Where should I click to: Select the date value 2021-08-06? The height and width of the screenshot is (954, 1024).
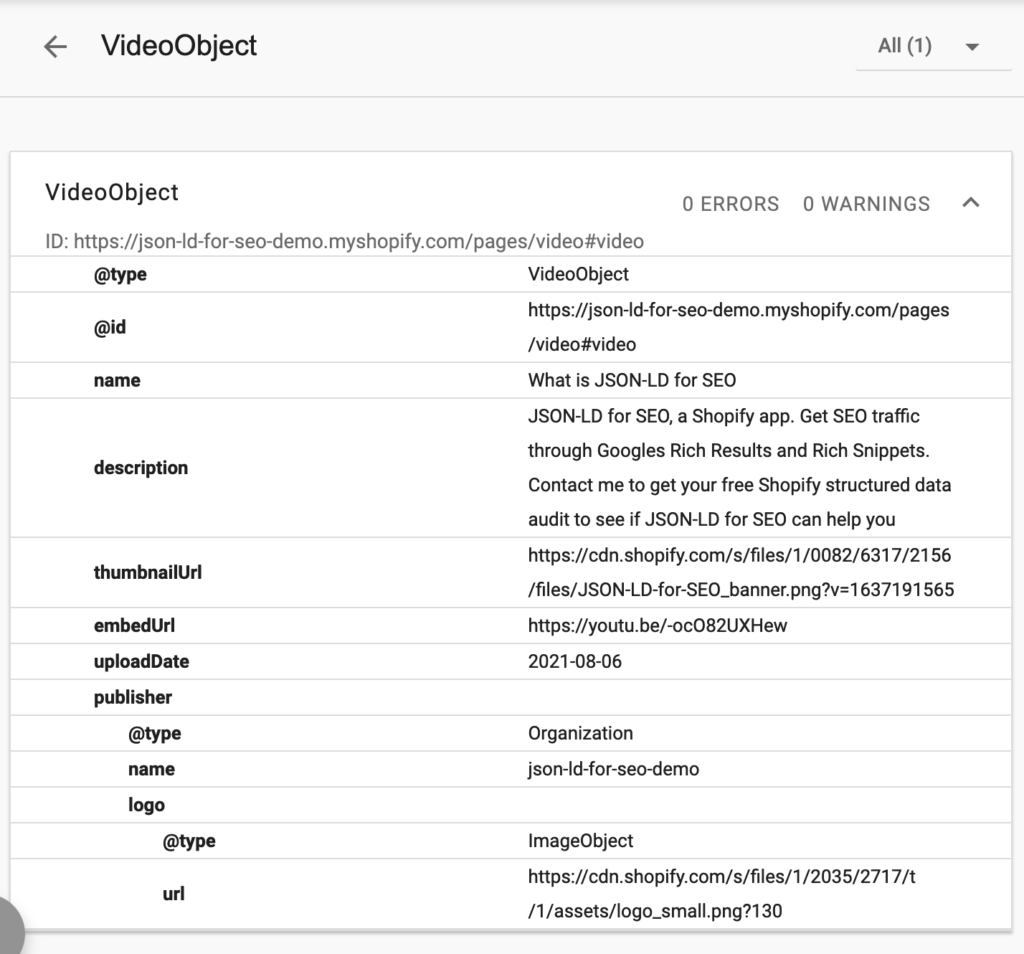[575, 661]
